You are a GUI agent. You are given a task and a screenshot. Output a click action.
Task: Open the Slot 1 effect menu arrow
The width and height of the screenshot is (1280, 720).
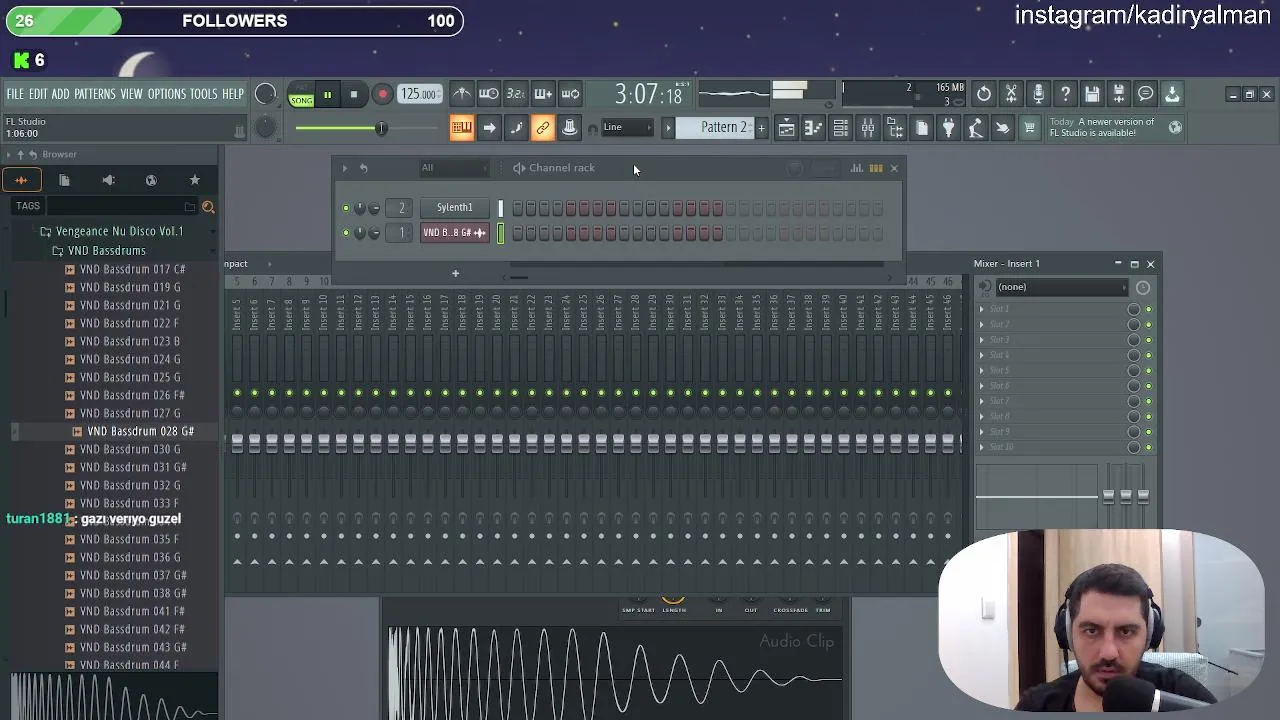(982, 309)
